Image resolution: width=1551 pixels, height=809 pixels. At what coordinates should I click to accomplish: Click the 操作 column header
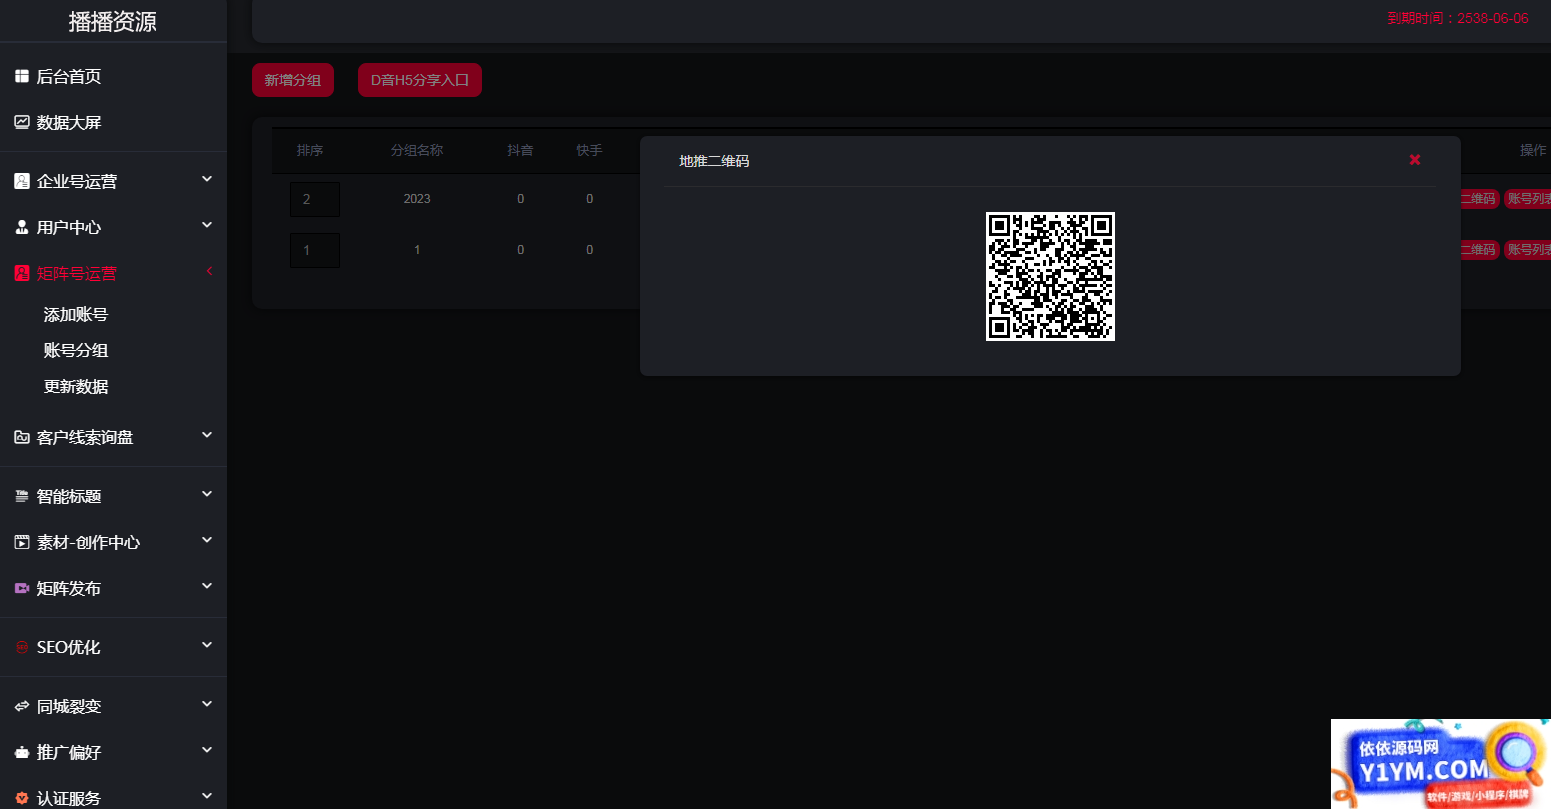pos(1533,150)
